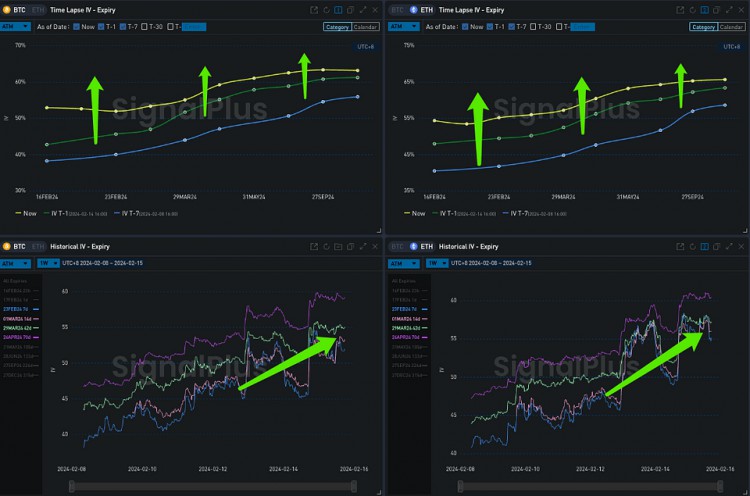The height and width of the screenshot is (496, 750).
Task: Toggle 01MAR24 14d expiry in BTC Historical list
Action: 21,319
